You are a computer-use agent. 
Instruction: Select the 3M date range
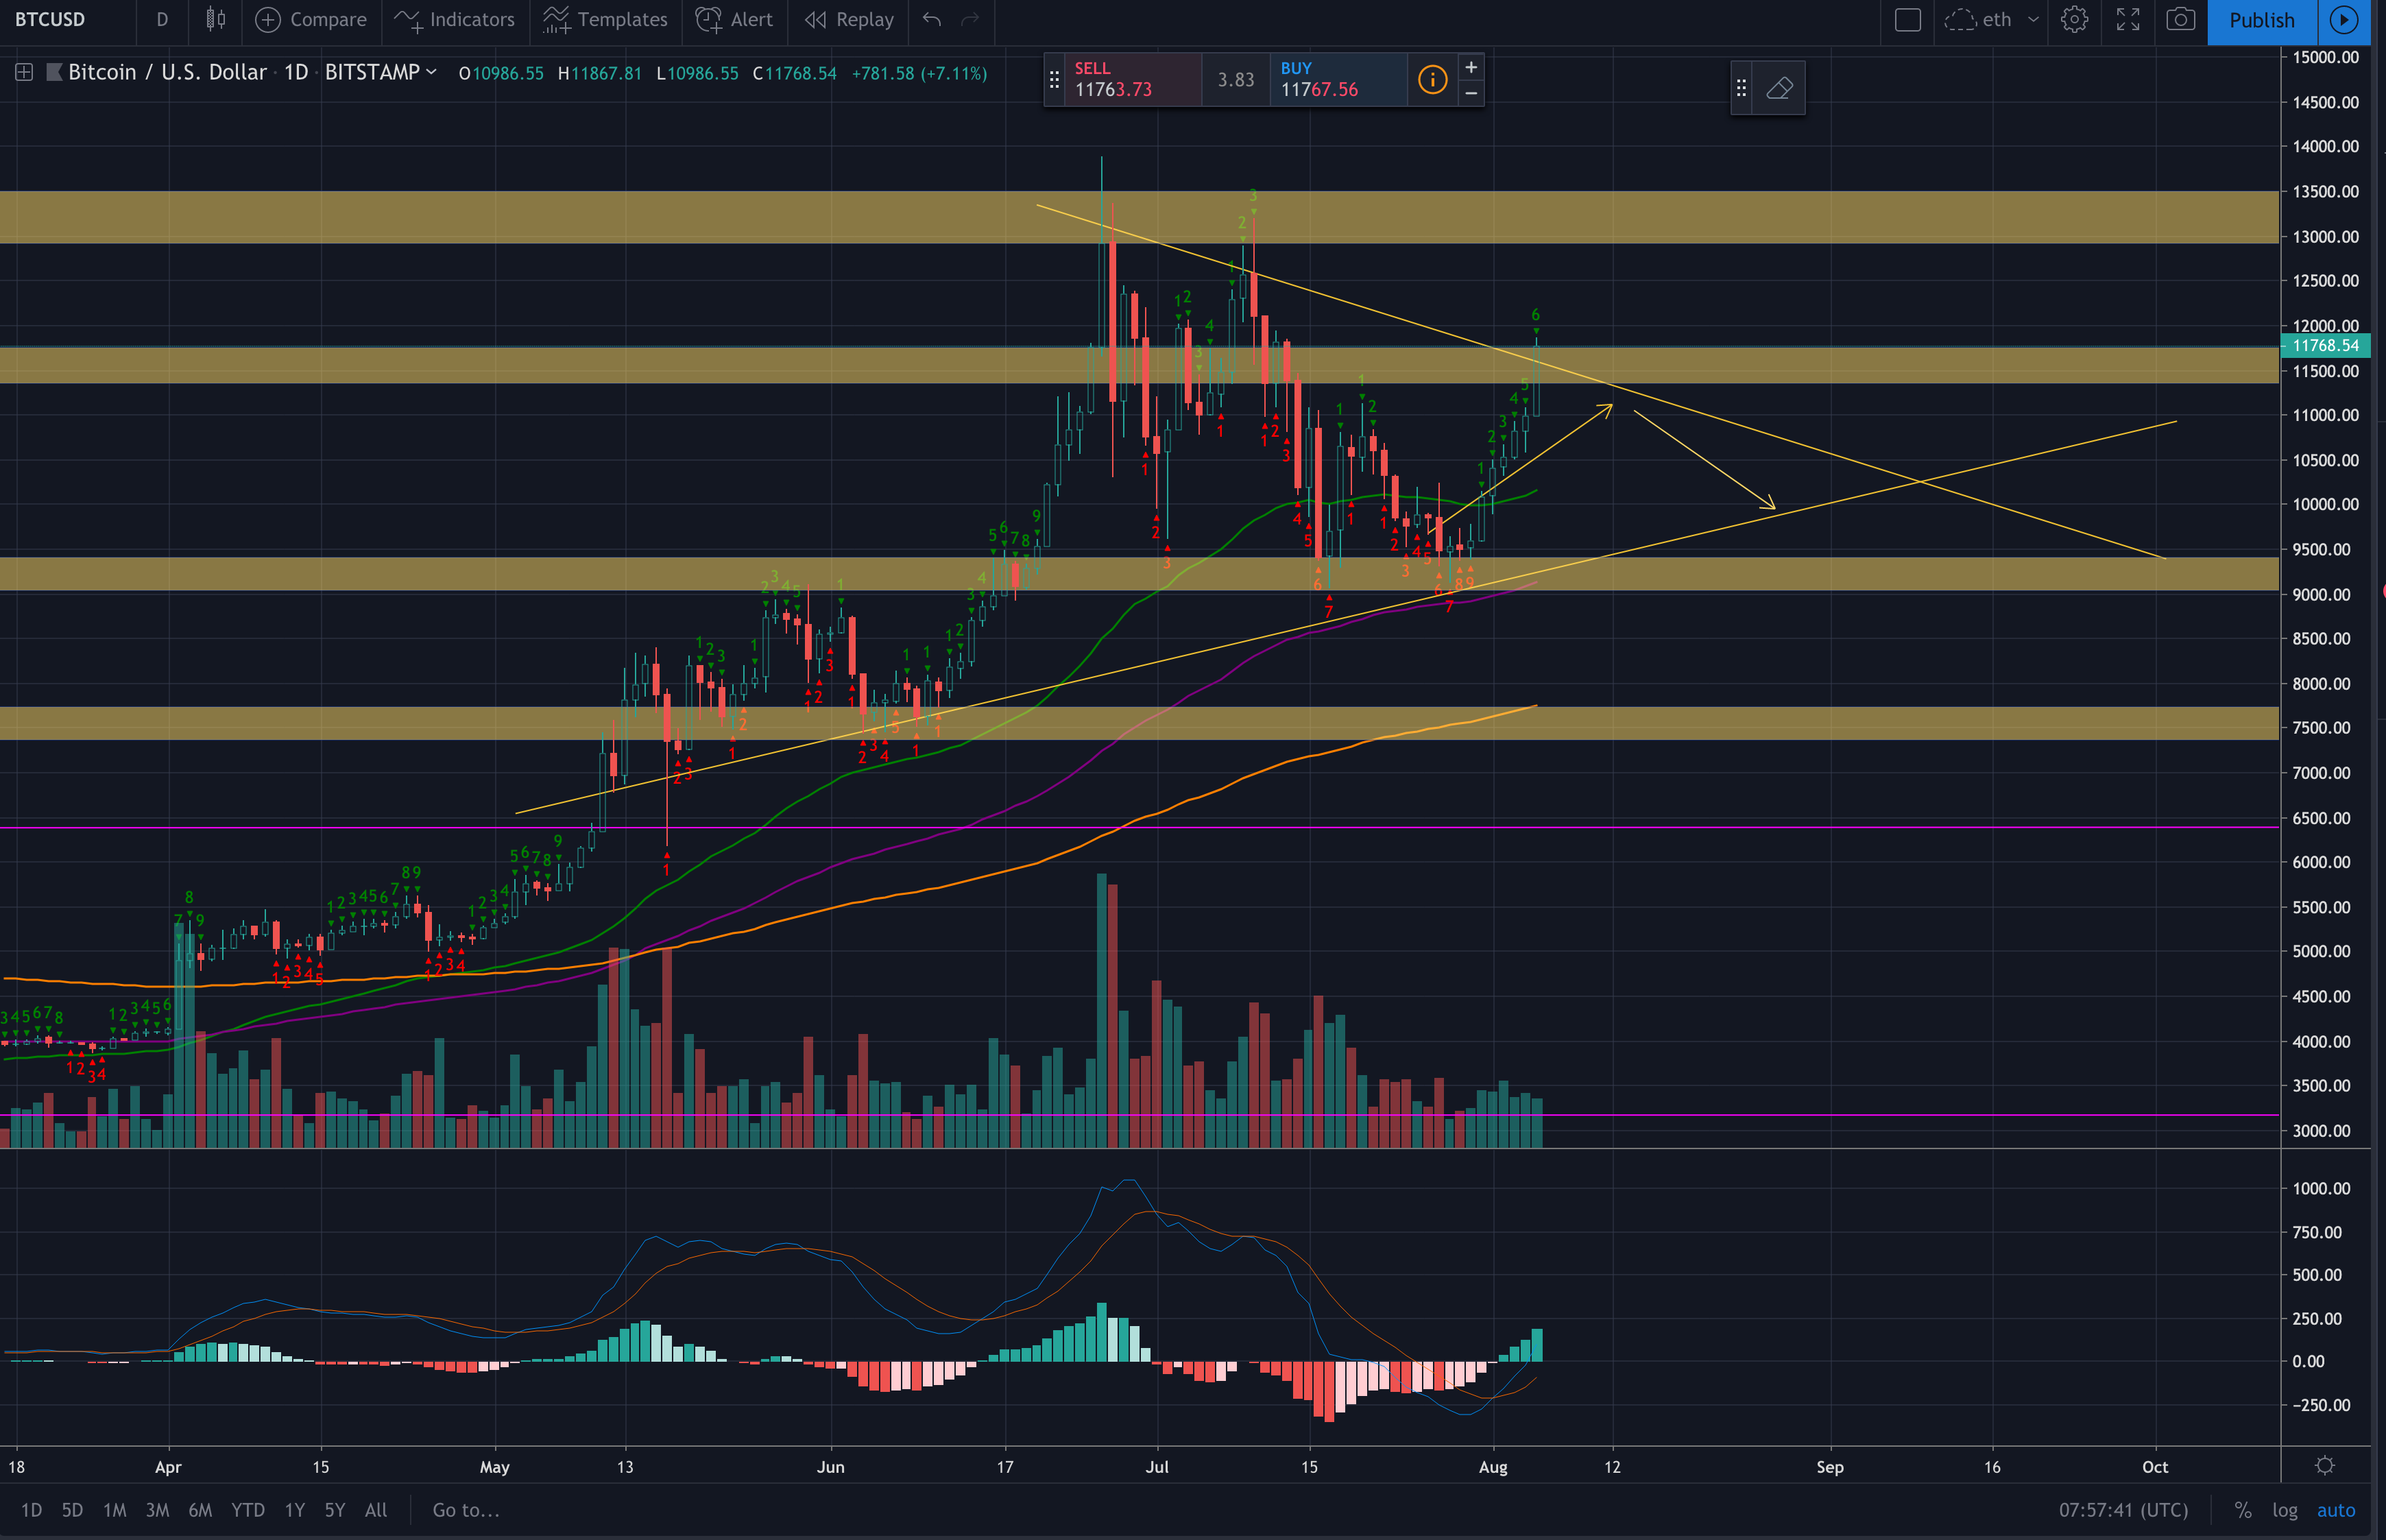tap(157, 1510)
